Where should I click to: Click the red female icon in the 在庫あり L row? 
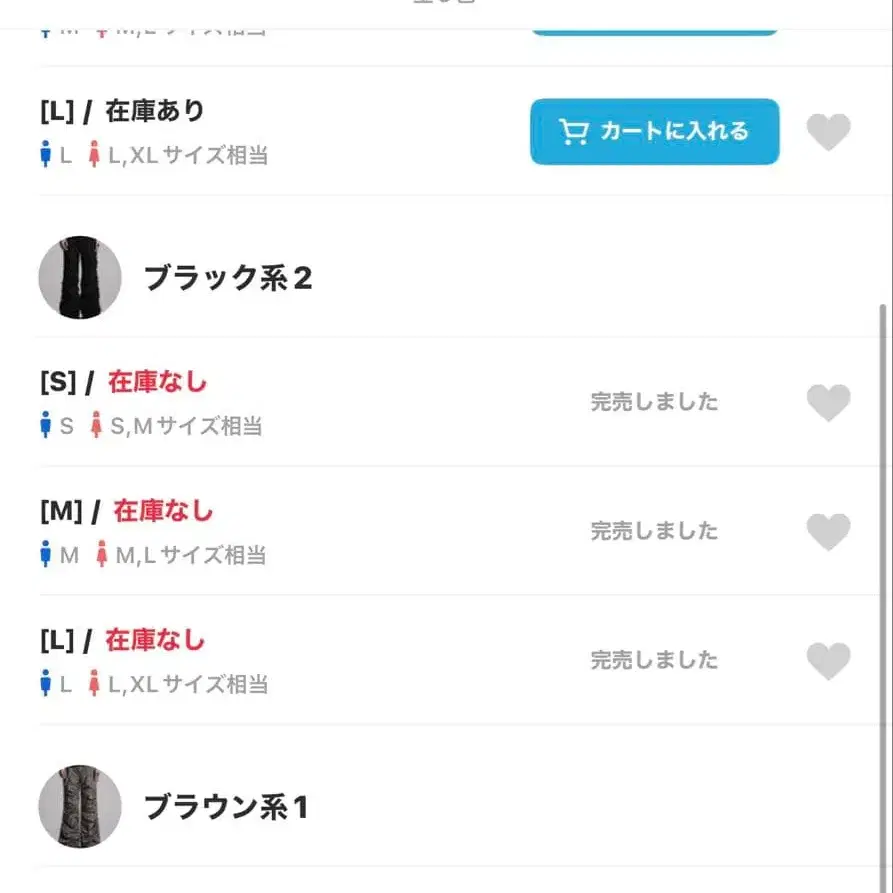click(94, 155)
